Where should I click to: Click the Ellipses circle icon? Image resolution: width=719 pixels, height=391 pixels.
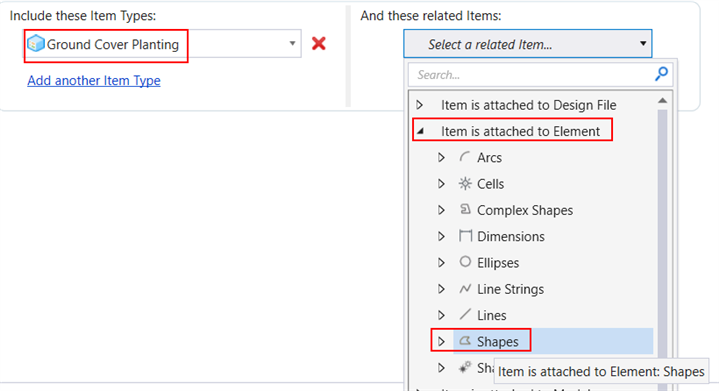pyautogui.click(x=465, y=262)
